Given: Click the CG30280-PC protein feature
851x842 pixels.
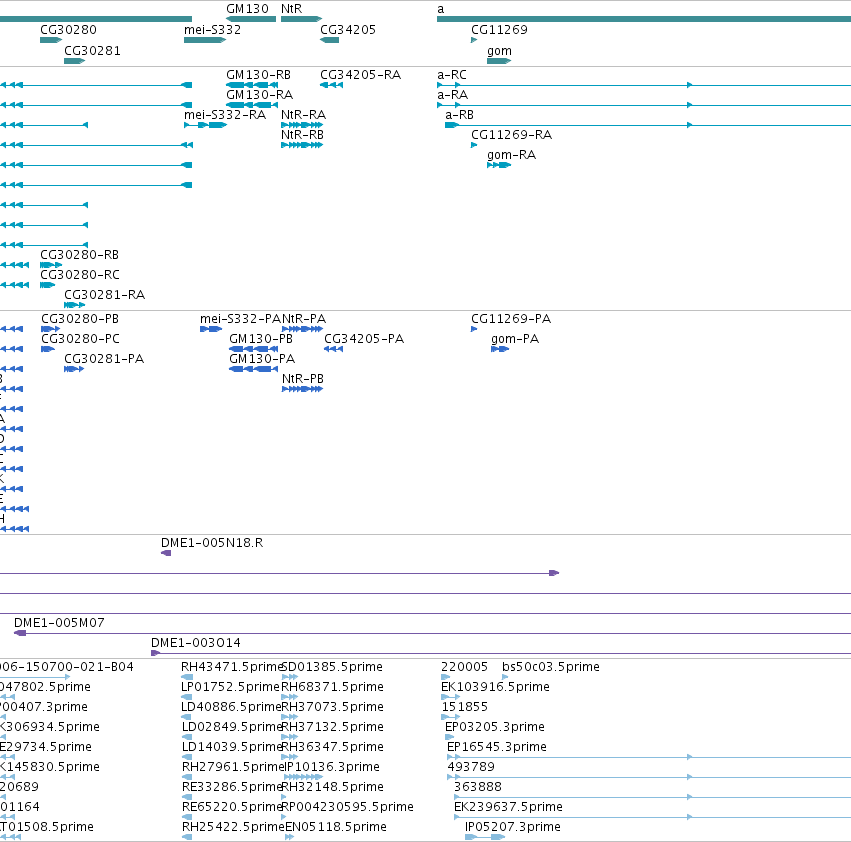Looking at the screenshot, I should (48, 349).
